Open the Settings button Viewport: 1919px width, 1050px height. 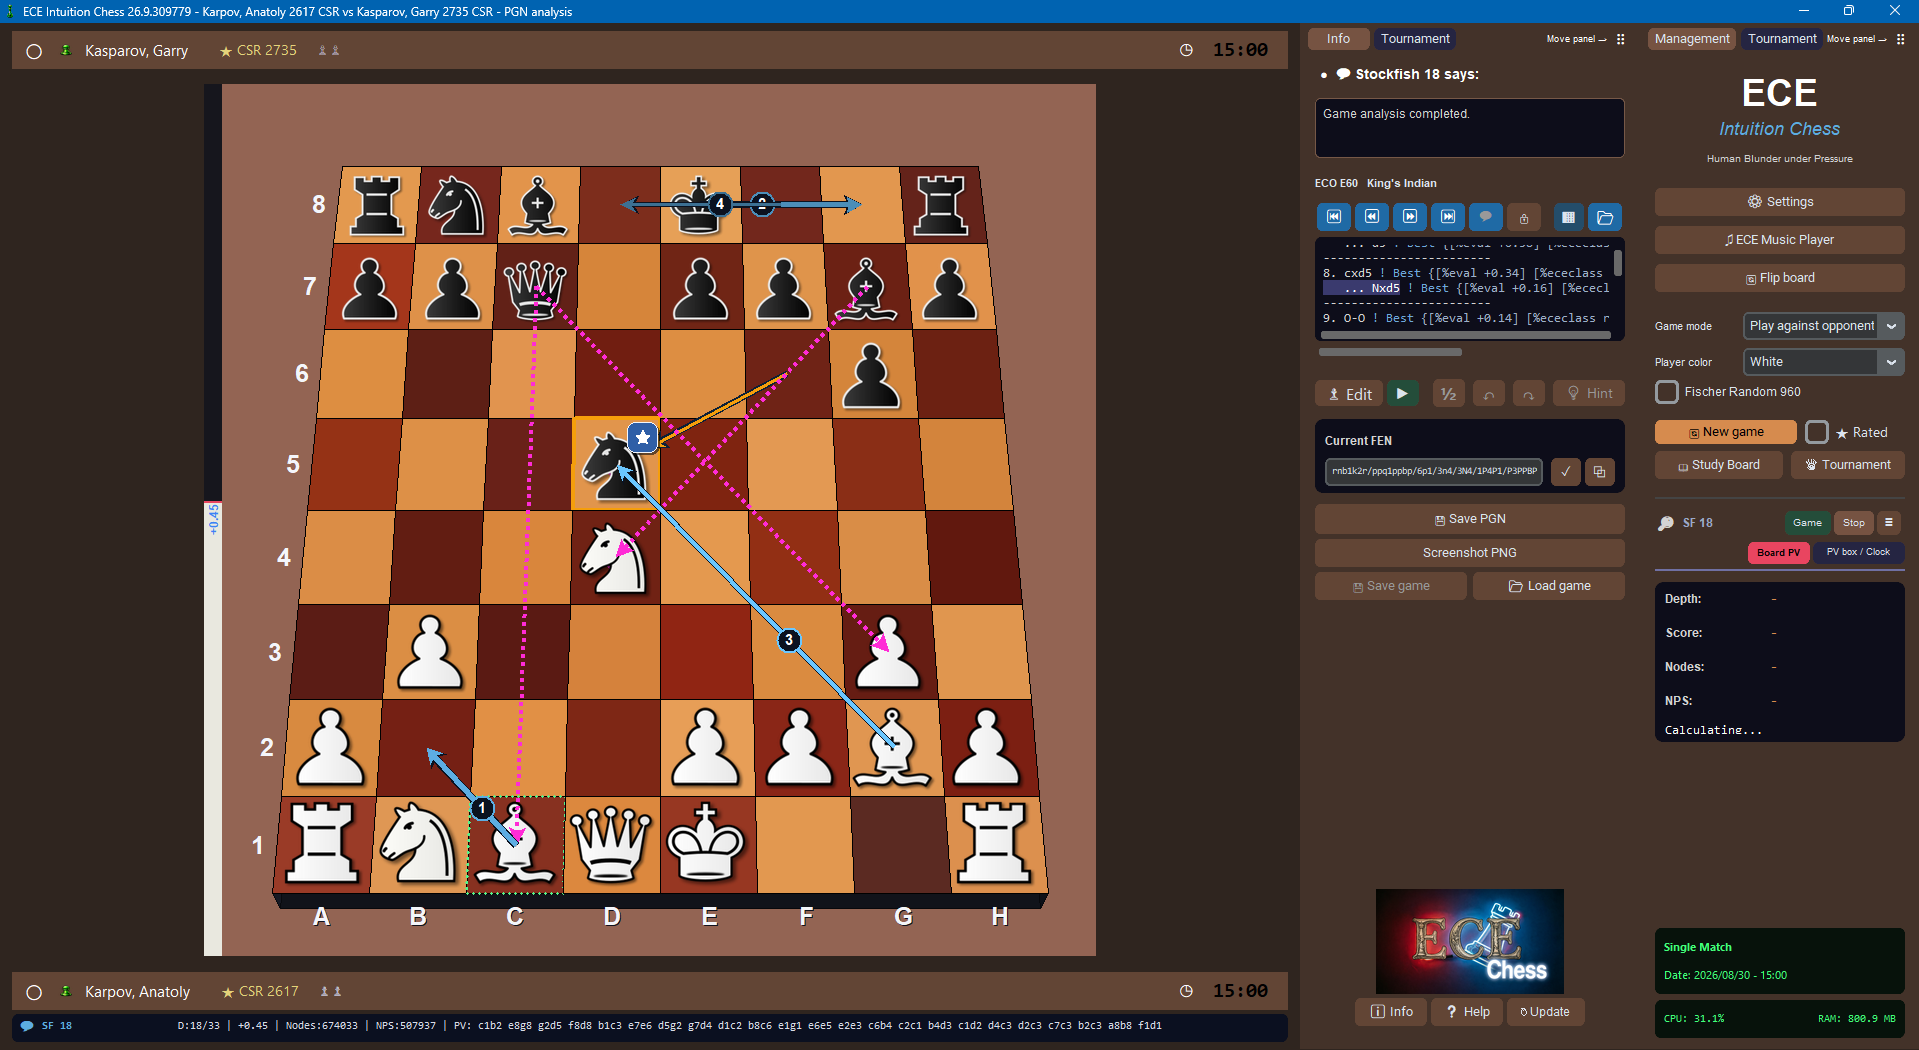click(x=1779, y=202)
